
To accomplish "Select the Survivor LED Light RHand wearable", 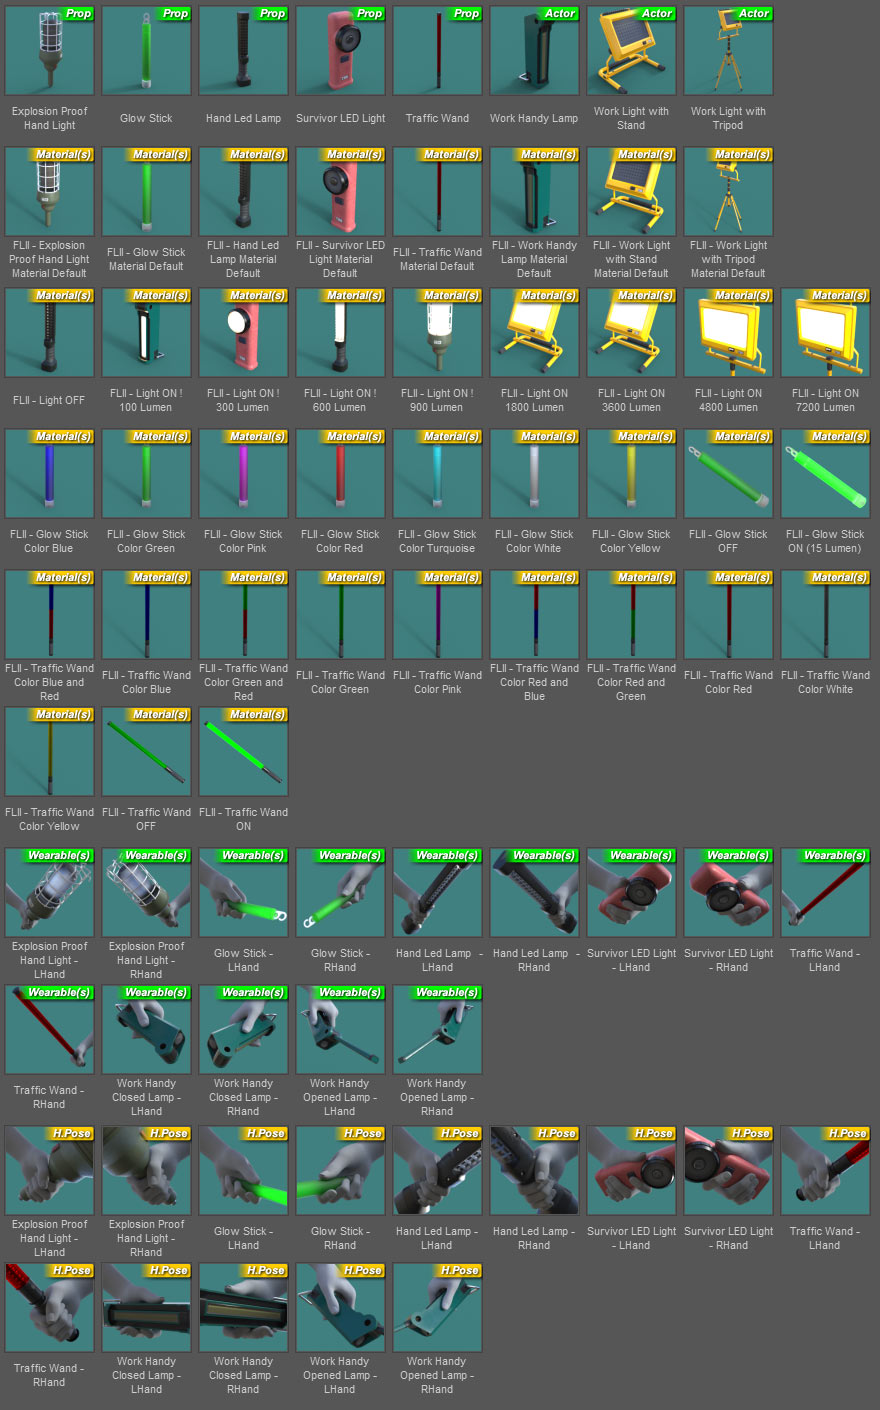I will pyautogui.click(x=728, y=891).
